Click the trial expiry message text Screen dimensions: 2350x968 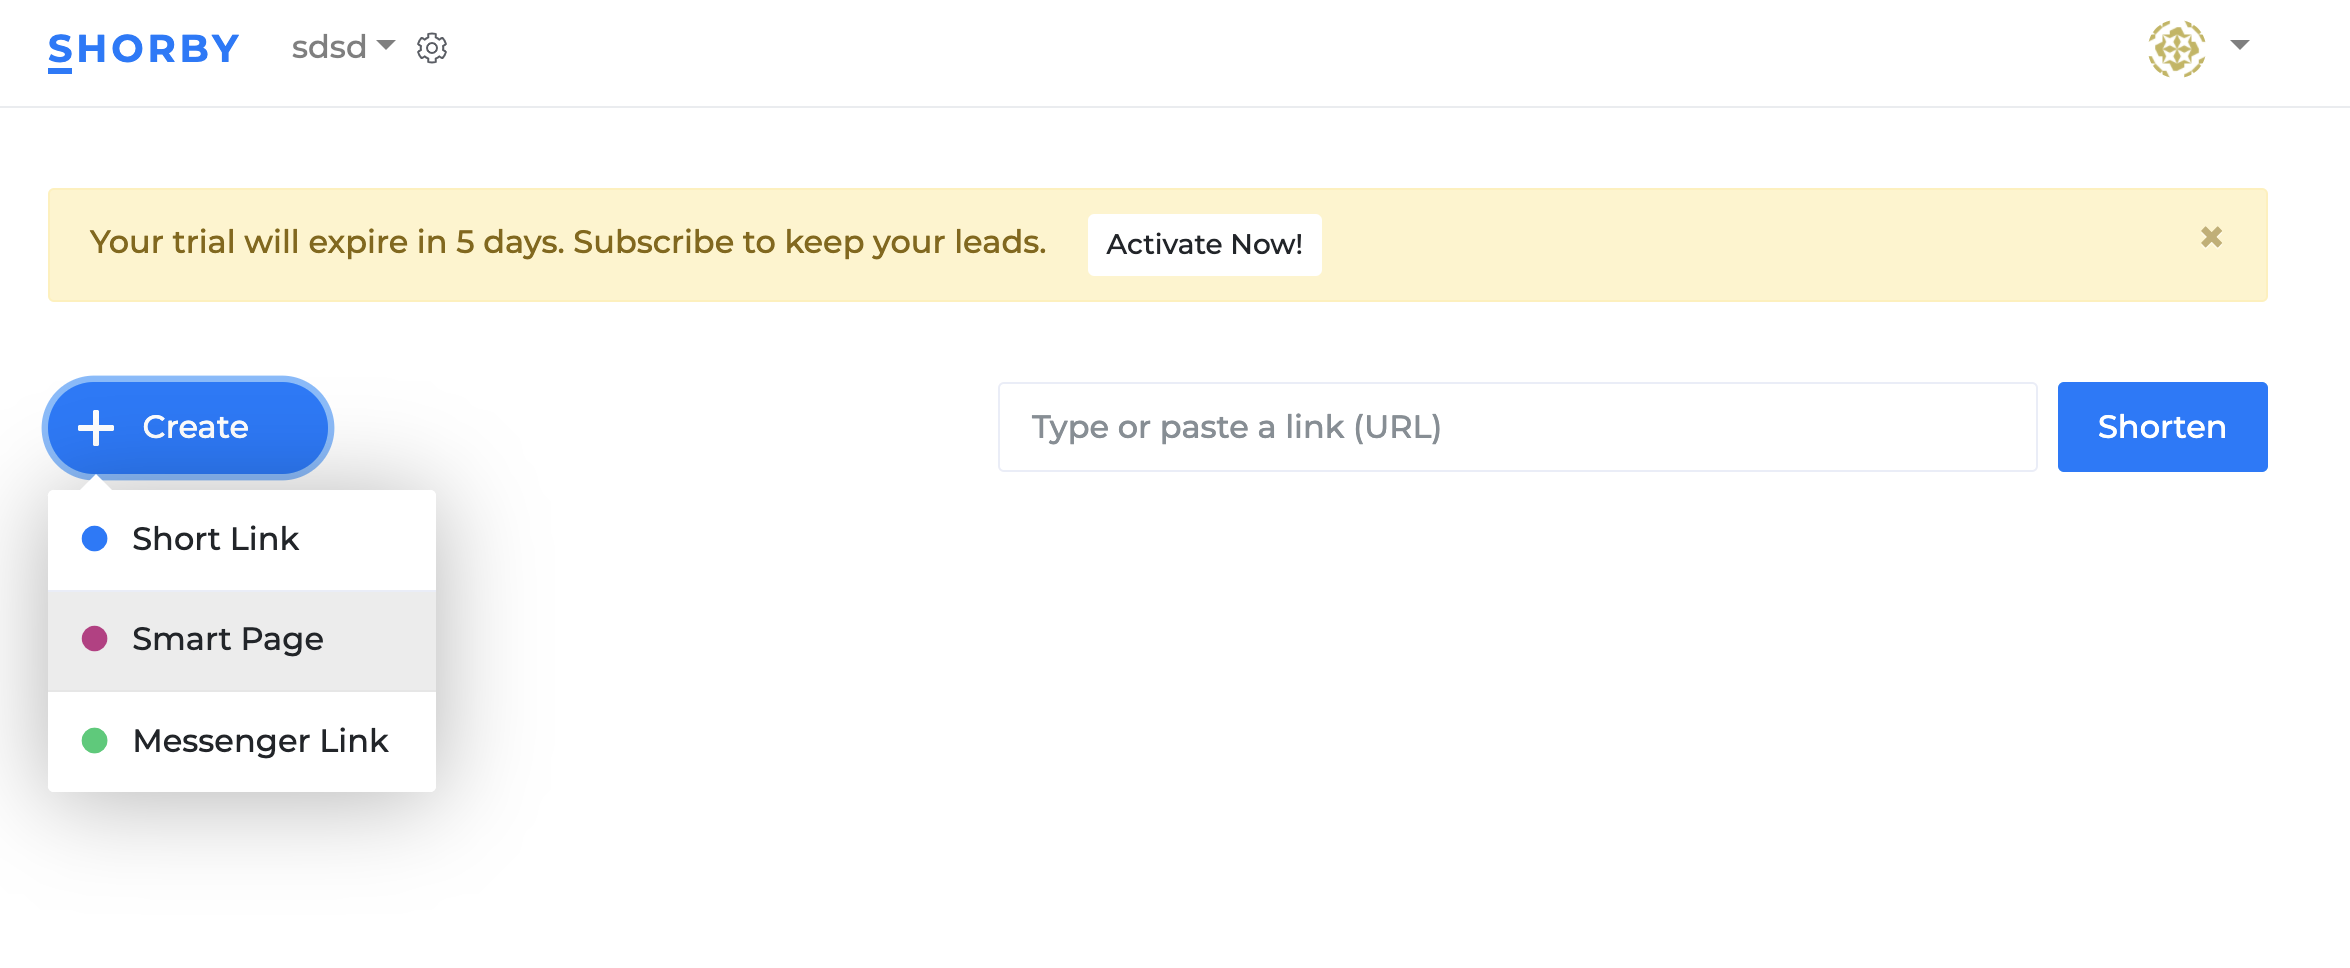[x=568, y=242]
